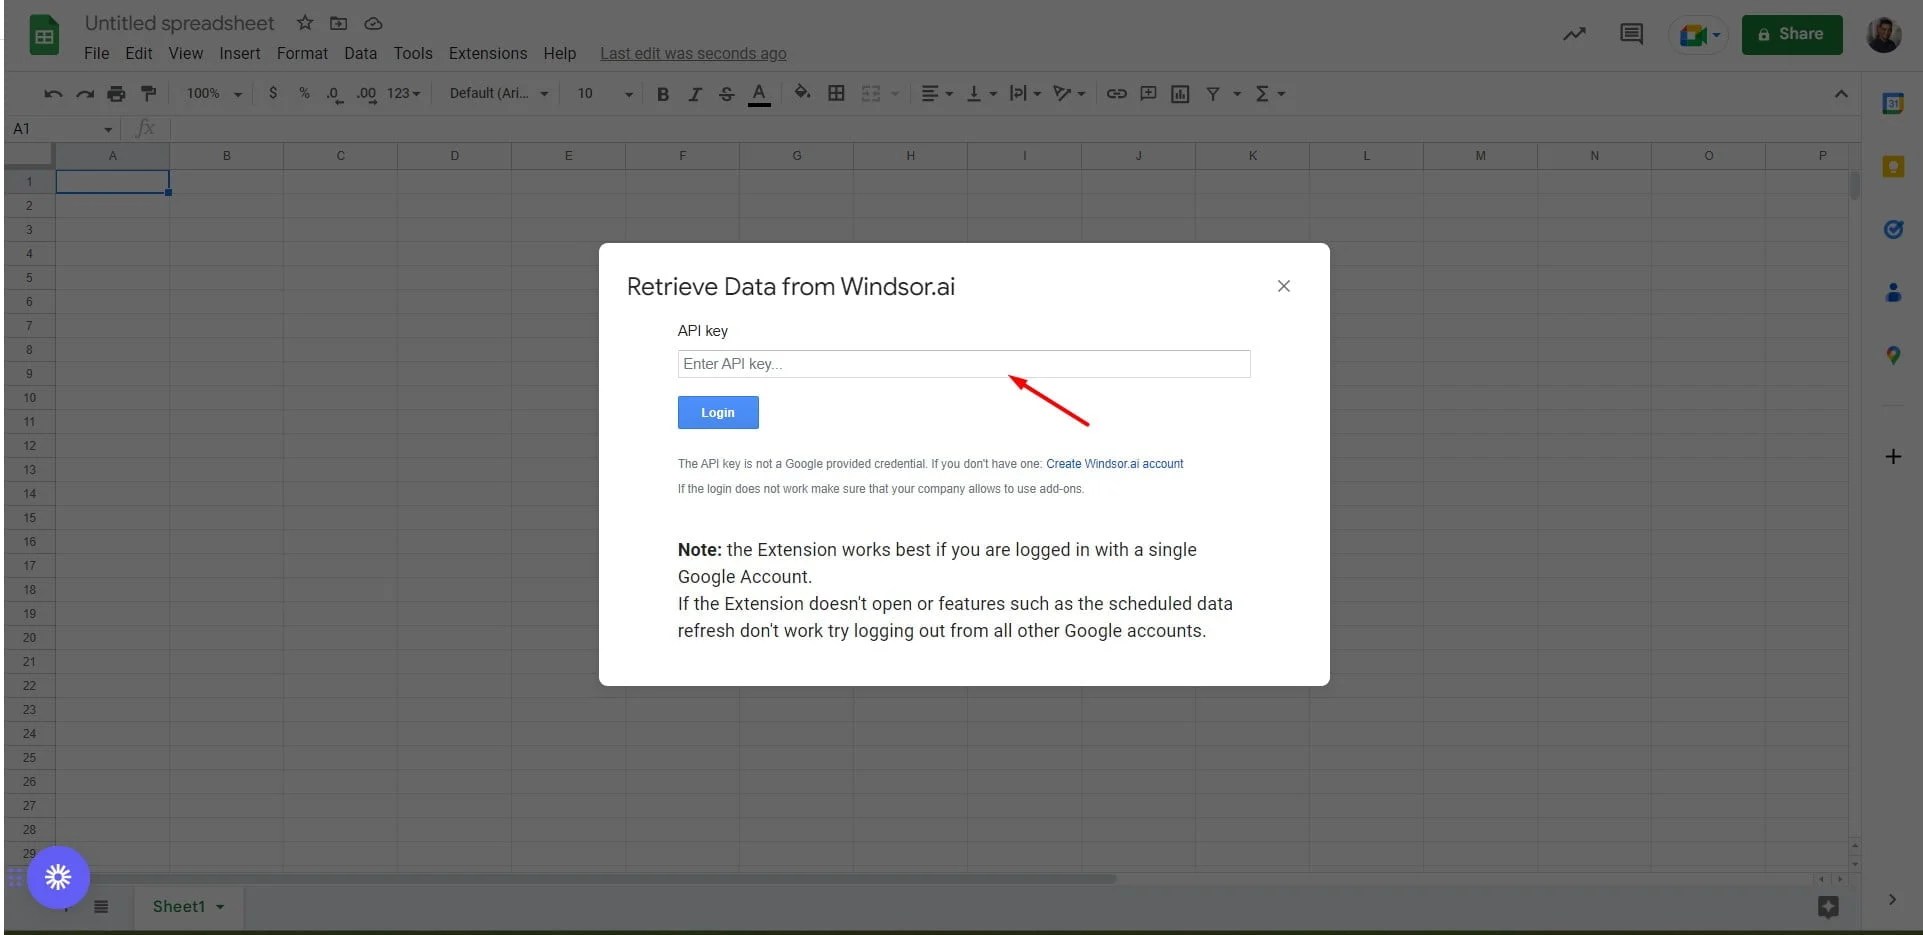Create a filter using the Filter icon
Screen dimensions: 1923x935
tap(1213, 93)
